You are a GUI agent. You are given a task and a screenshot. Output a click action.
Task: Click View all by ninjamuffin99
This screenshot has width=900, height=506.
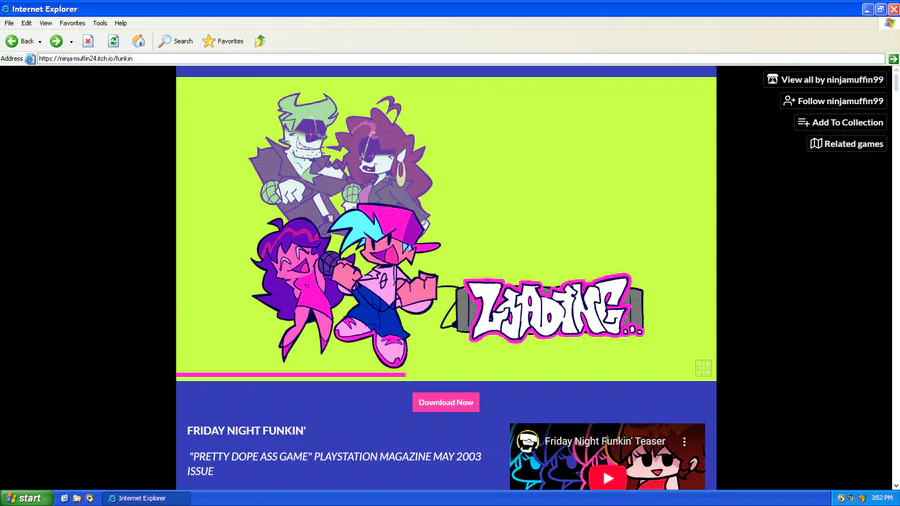pyautogui.click(x=825, y=79)
